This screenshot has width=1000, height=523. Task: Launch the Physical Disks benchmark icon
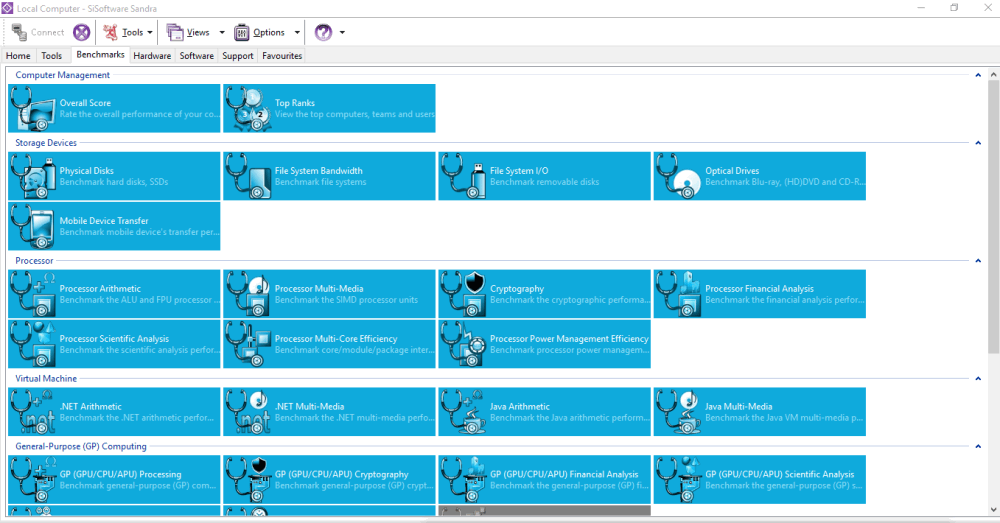pyautogui.click(x=33, y=176)
